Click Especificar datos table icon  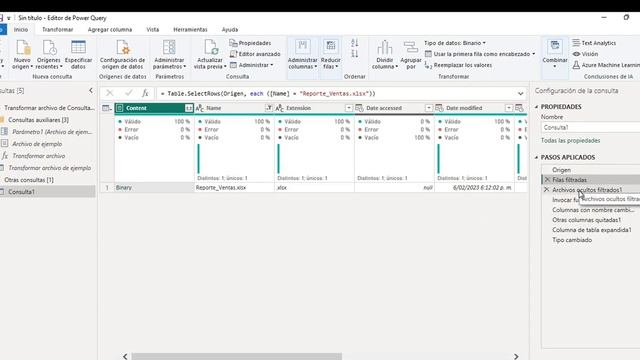point(78,47)
